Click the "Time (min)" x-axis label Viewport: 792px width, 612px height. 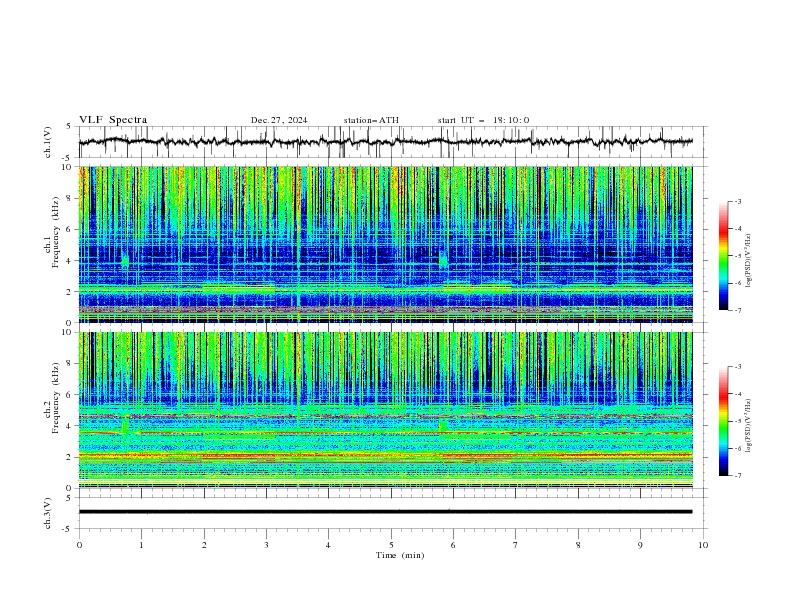pos(400,555)
